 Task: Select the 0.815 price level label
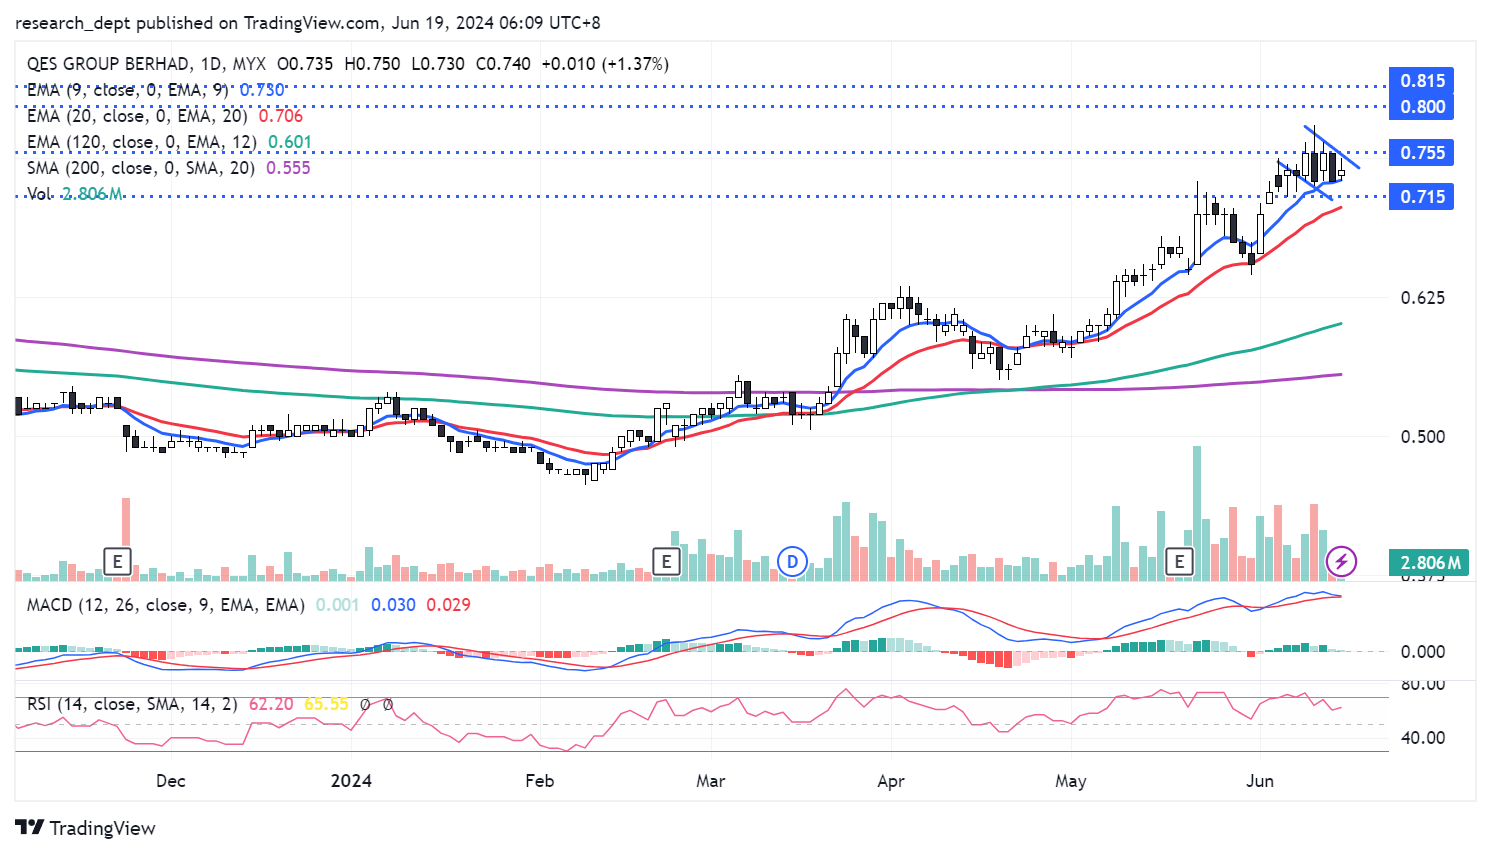point(1421,81)
